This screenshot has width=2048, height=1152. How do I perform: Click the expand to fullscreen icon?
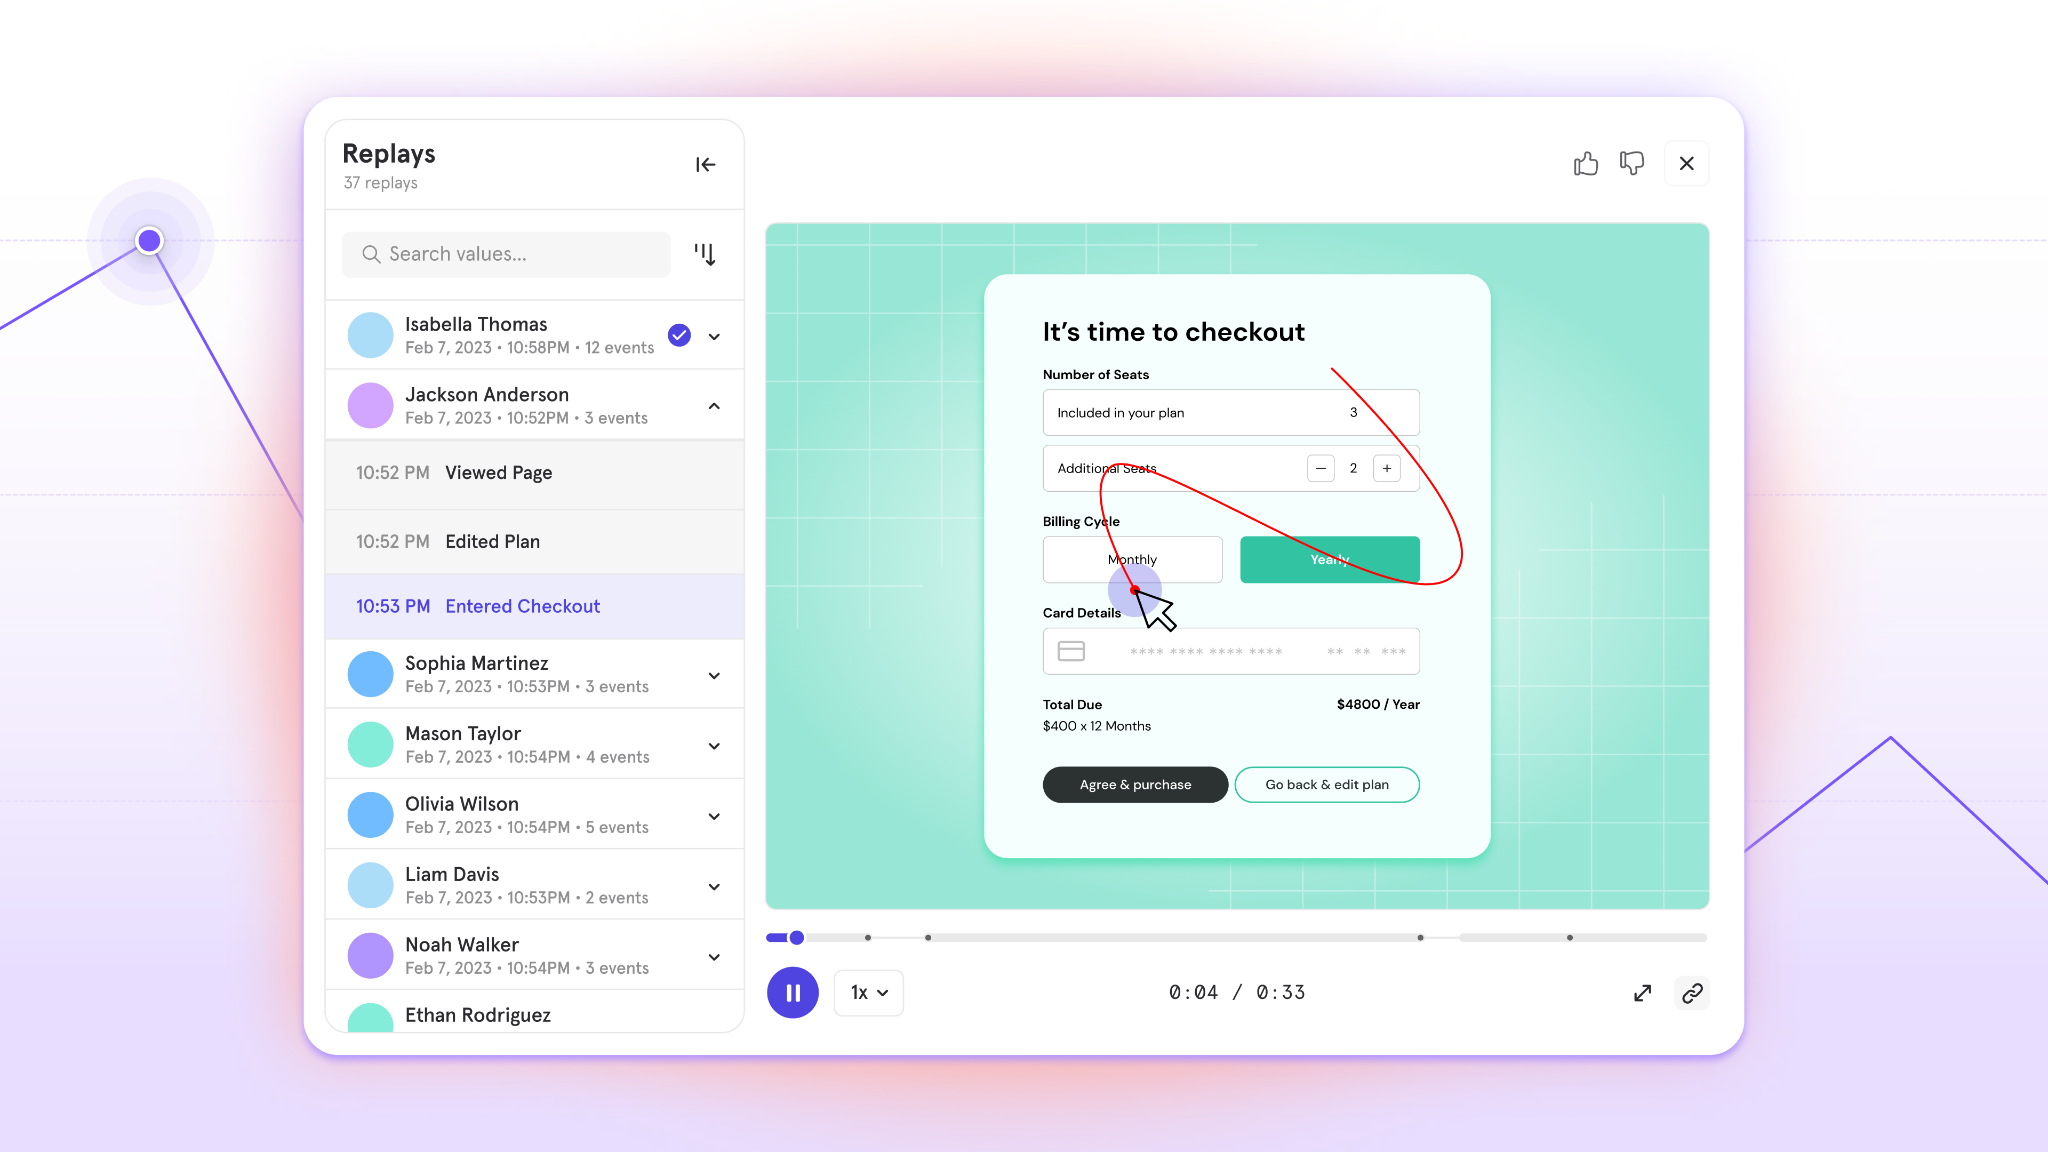(1643, 992)
